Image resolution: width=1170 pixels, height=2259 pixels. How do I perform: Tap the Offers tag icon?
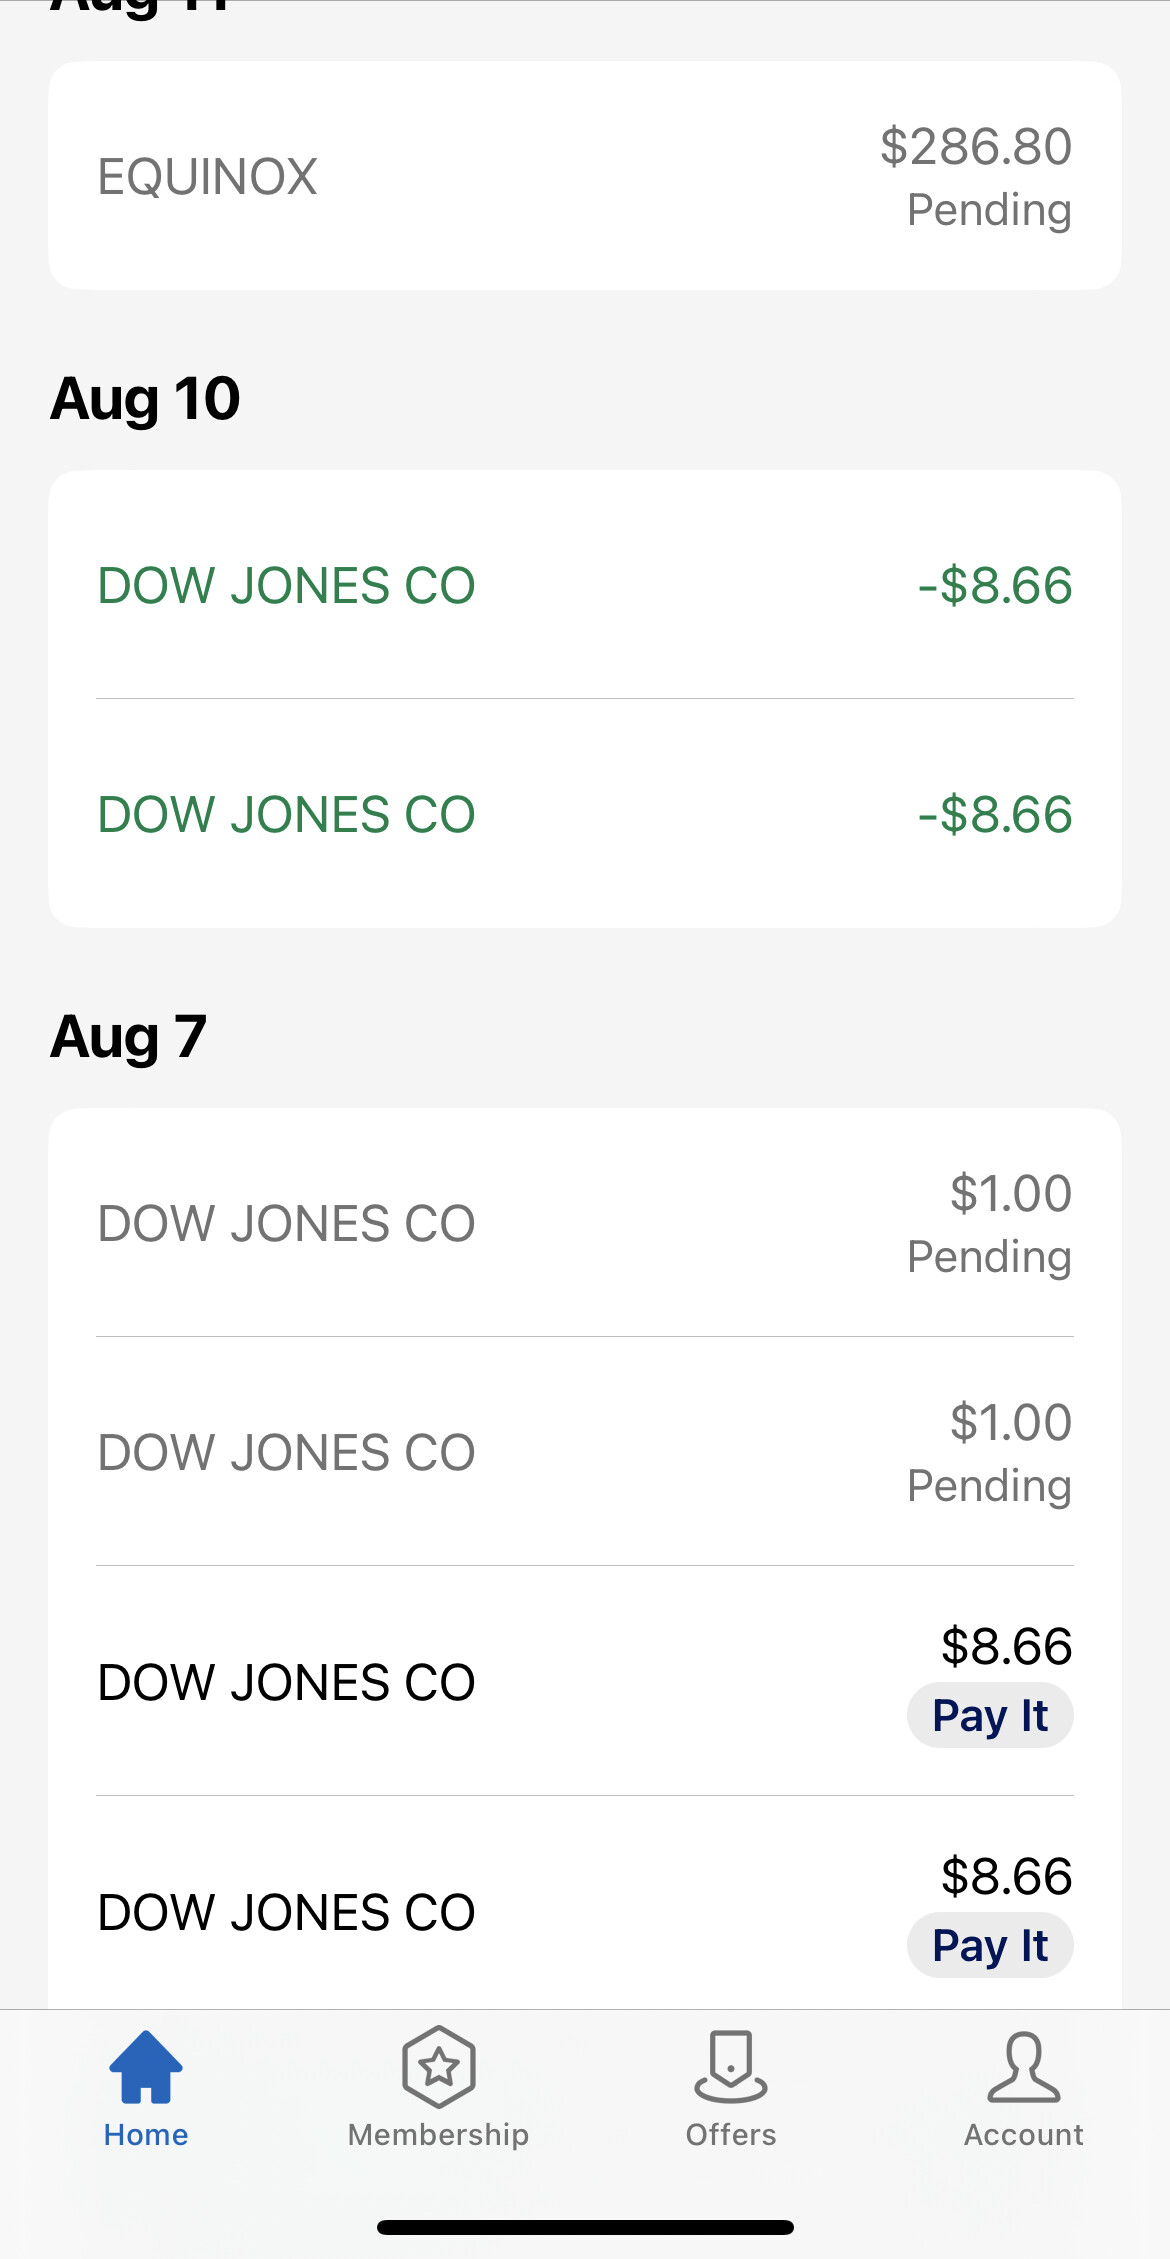(x=731, y=2066)
